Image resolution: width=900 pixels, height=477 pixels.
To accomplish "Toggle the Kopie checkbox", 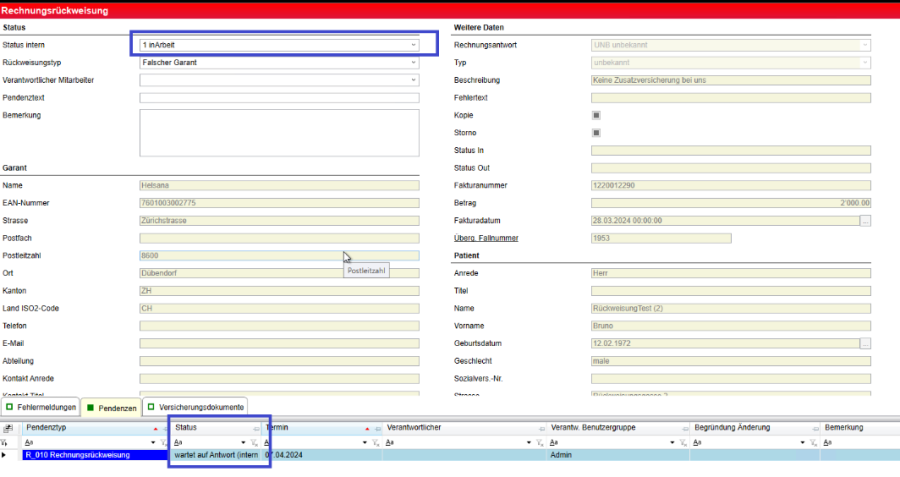I will pyautogui.click(x=596, y=115).
